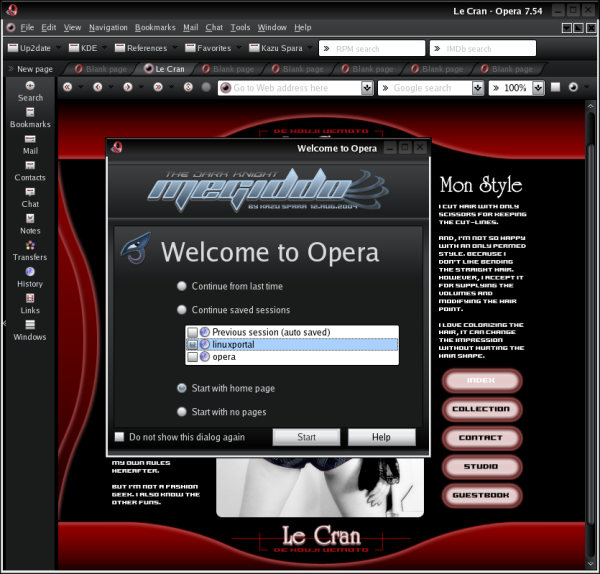Expand the Up2date folder arrow
Screen dimensions: 600x574
pos(58,47)
